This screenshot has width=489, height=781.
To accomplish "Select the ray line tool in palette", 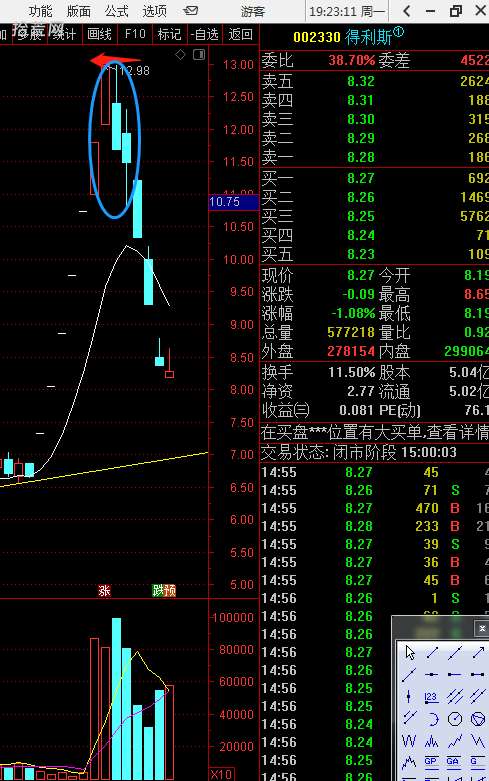I will [410, 674].
